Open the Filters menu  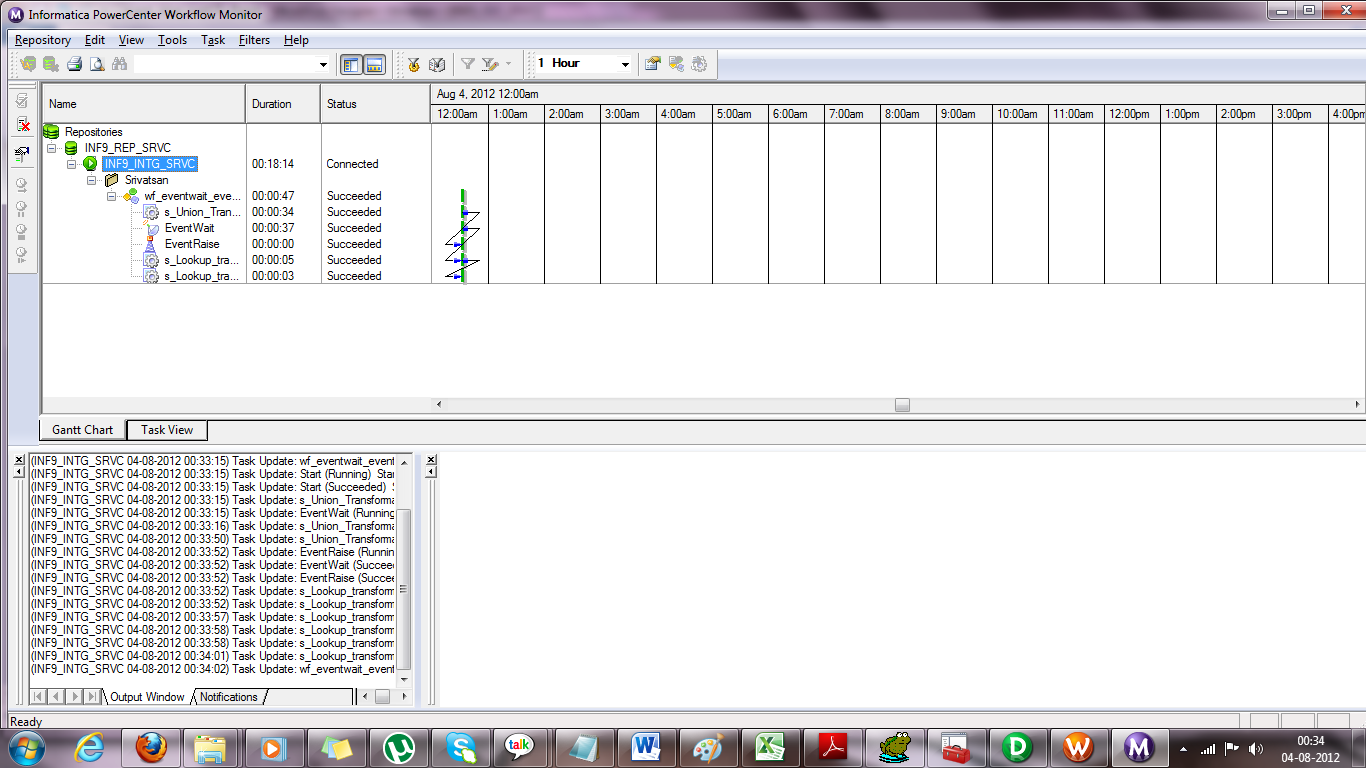point(254,40)
